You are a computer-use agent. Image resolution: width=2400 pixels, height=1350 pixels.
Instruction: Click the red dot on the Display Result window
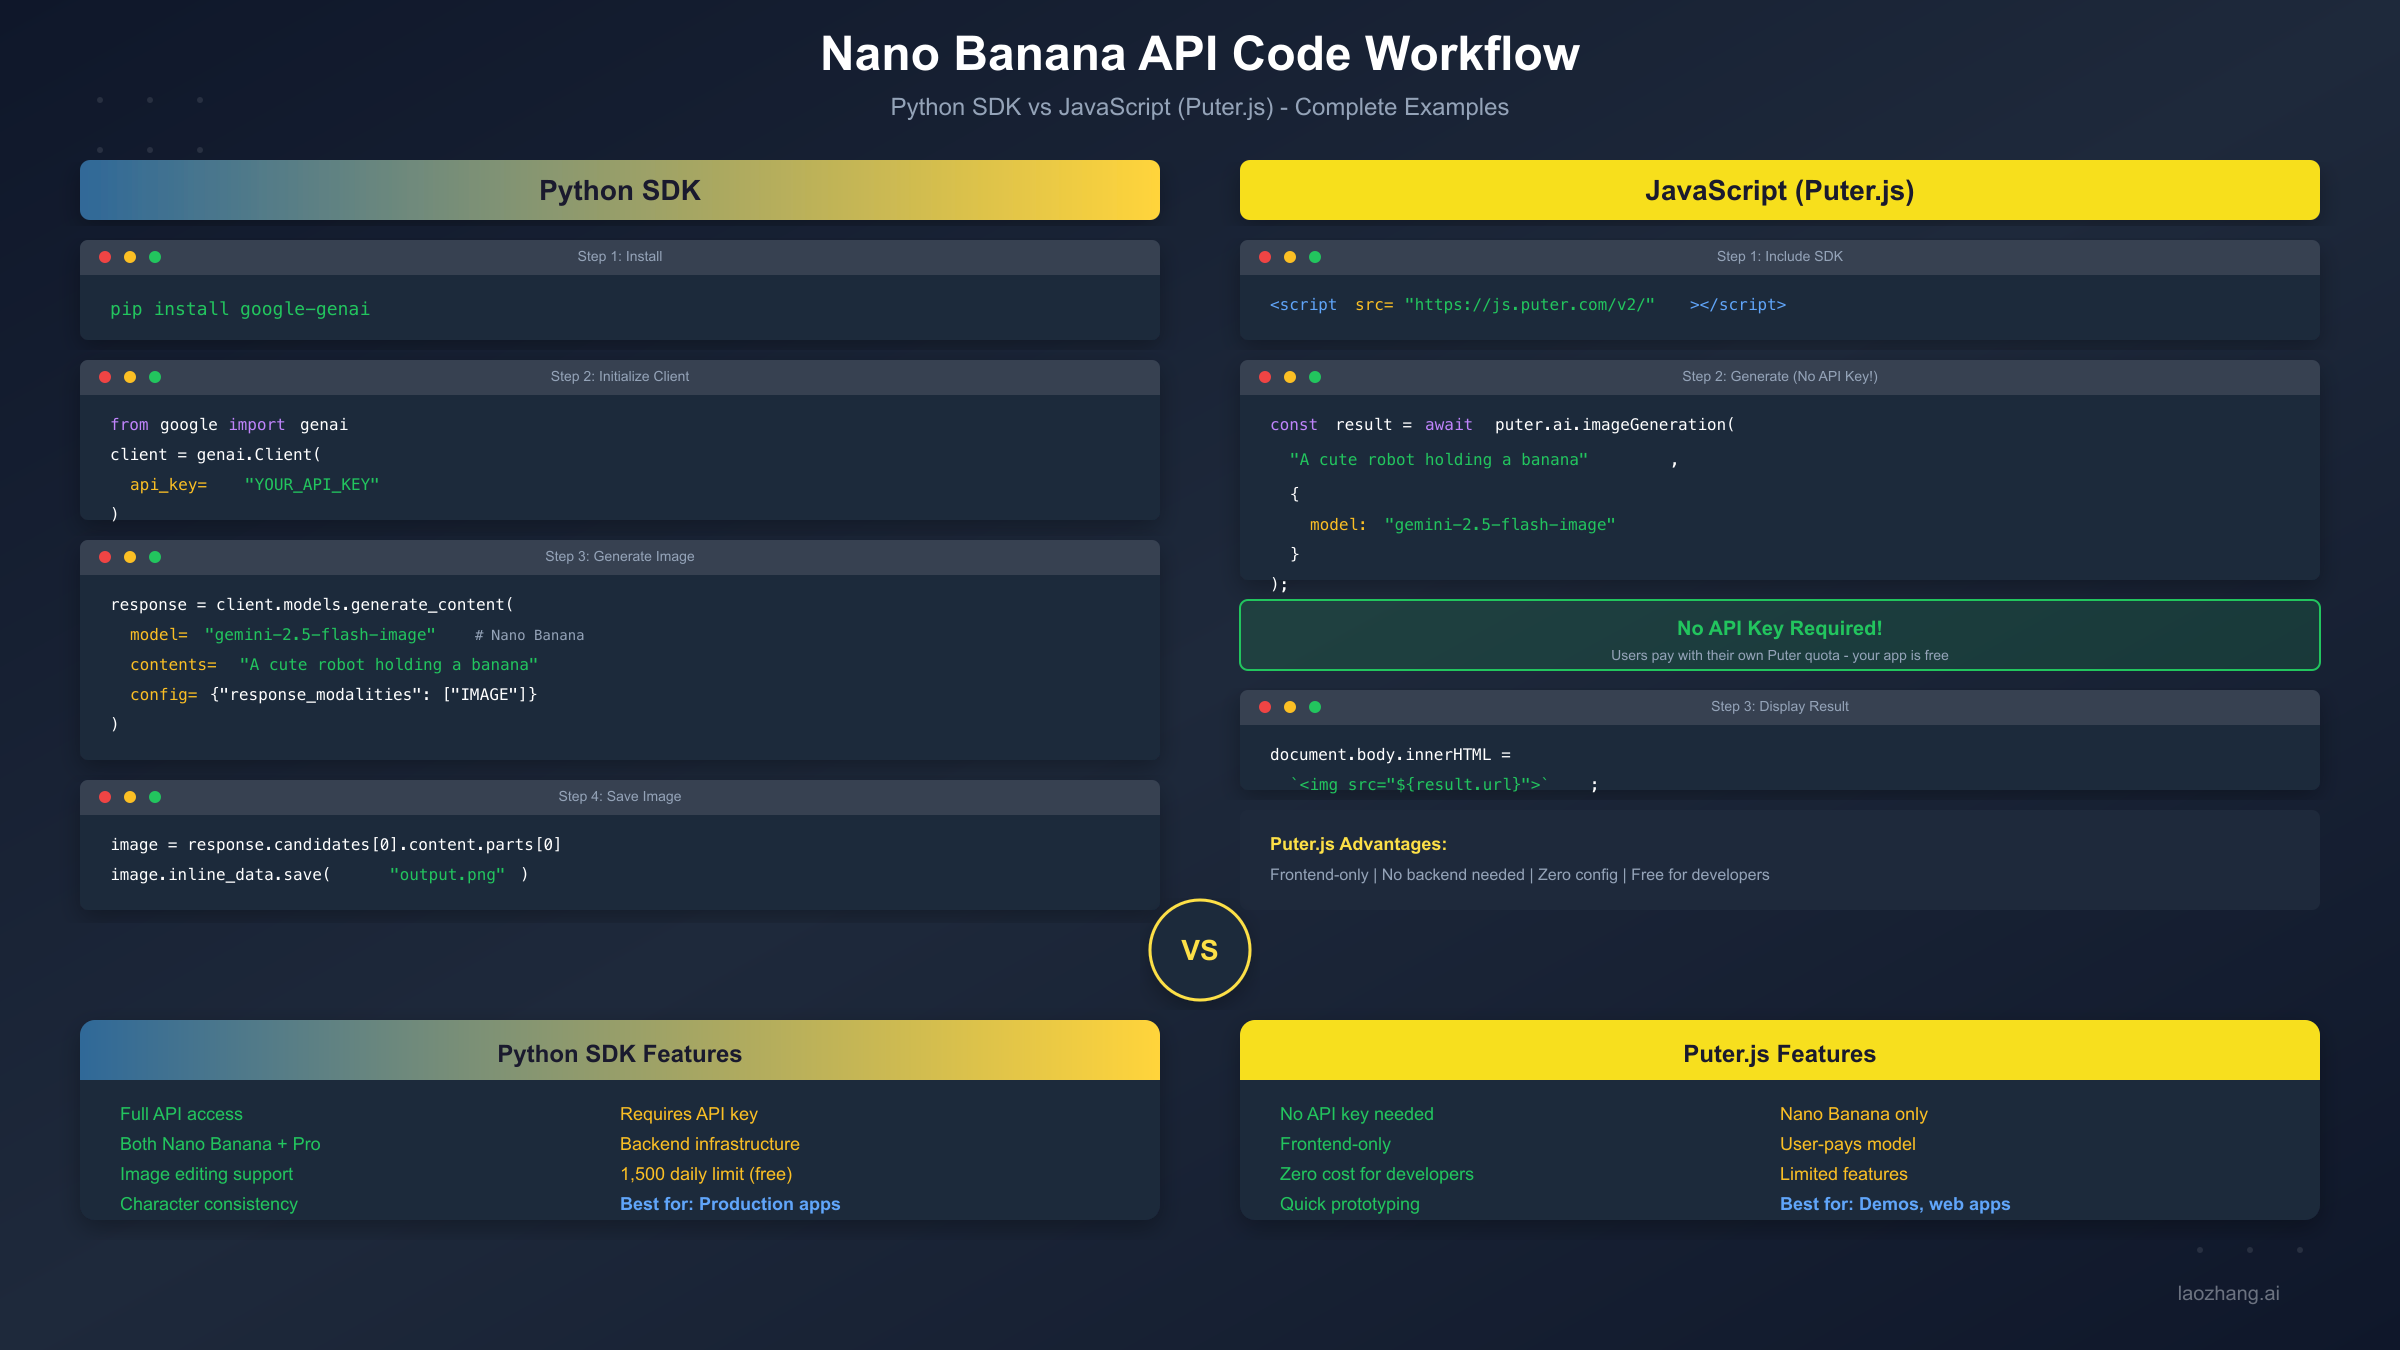[1265, 706]
